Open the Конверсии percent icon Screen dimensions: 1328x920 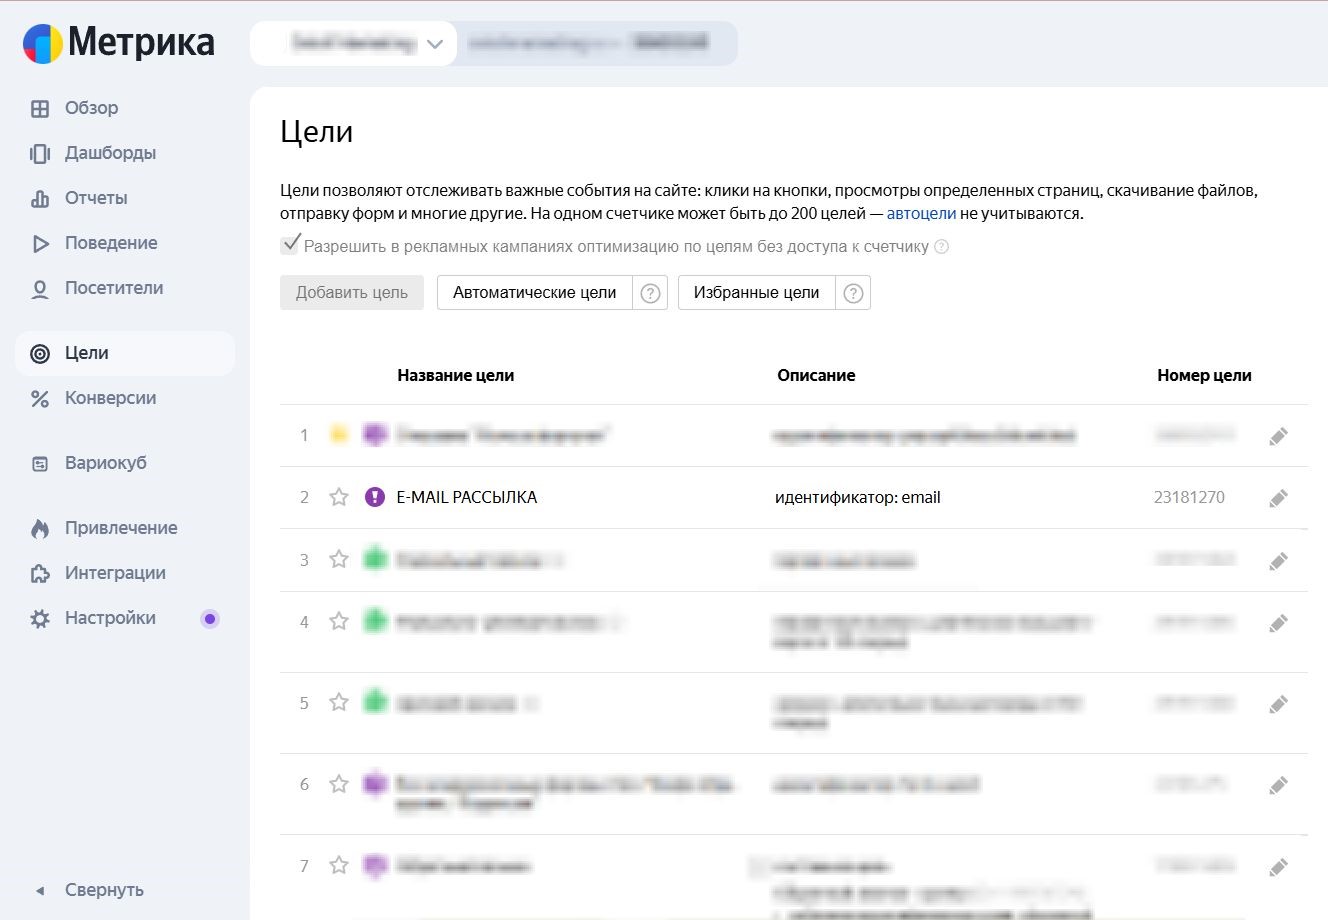[40, 399]
